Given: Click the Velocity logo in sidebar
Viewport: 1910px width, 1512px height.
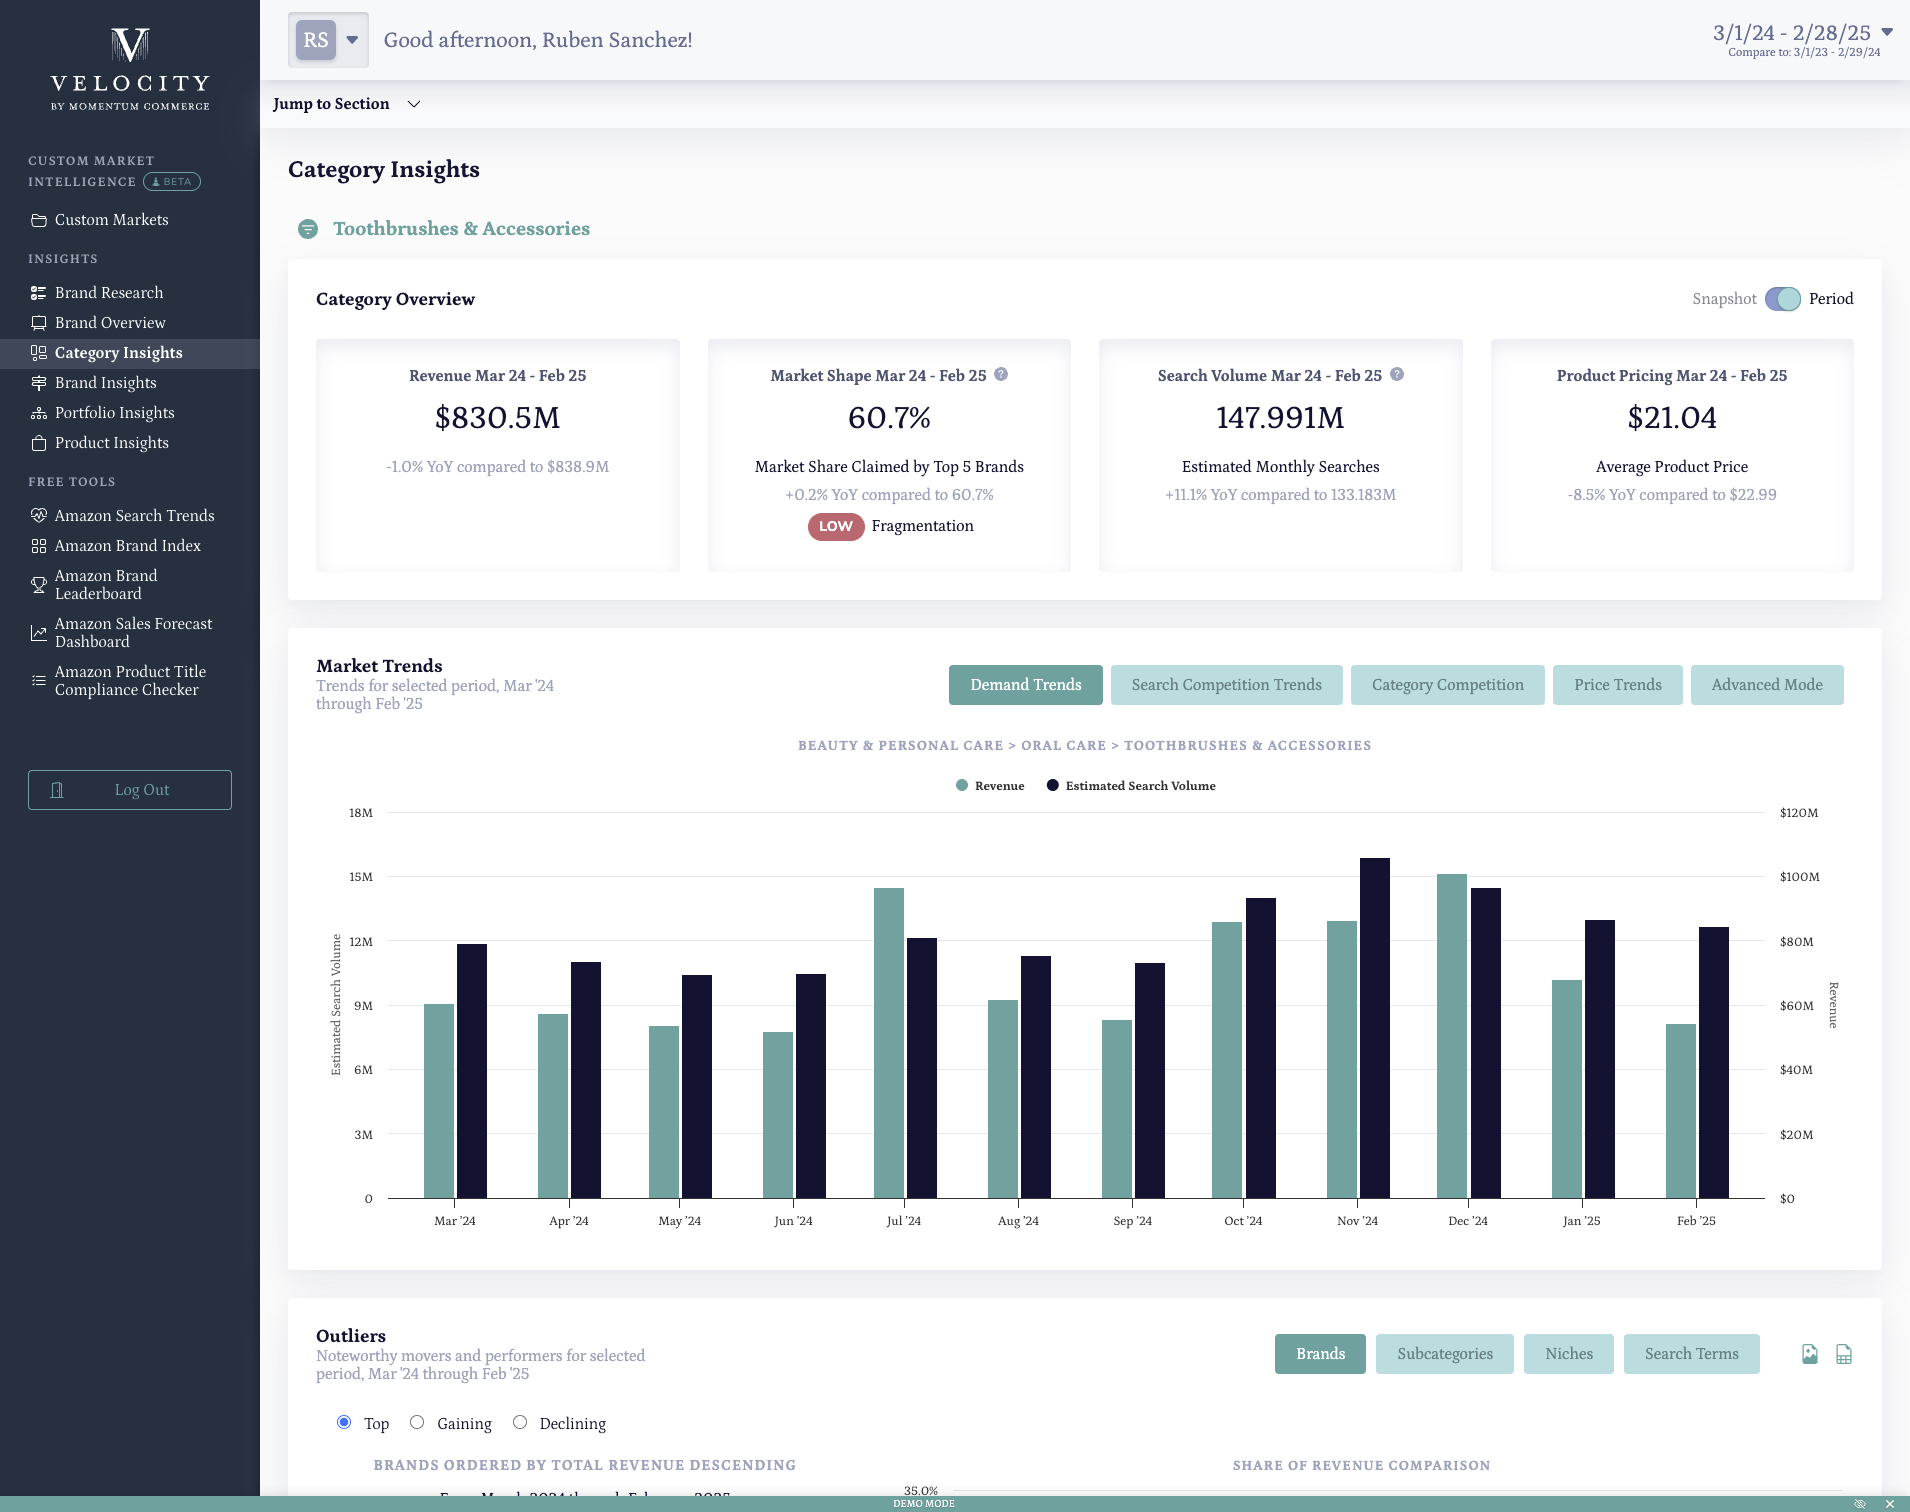Looking at the screenshot, I should (130, 69).
